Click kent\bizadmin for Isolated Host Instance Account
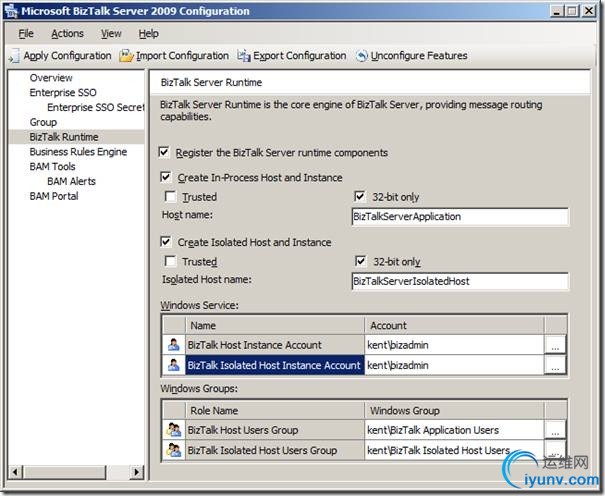This screenshot has width=605, height=496. coord(454,365)
